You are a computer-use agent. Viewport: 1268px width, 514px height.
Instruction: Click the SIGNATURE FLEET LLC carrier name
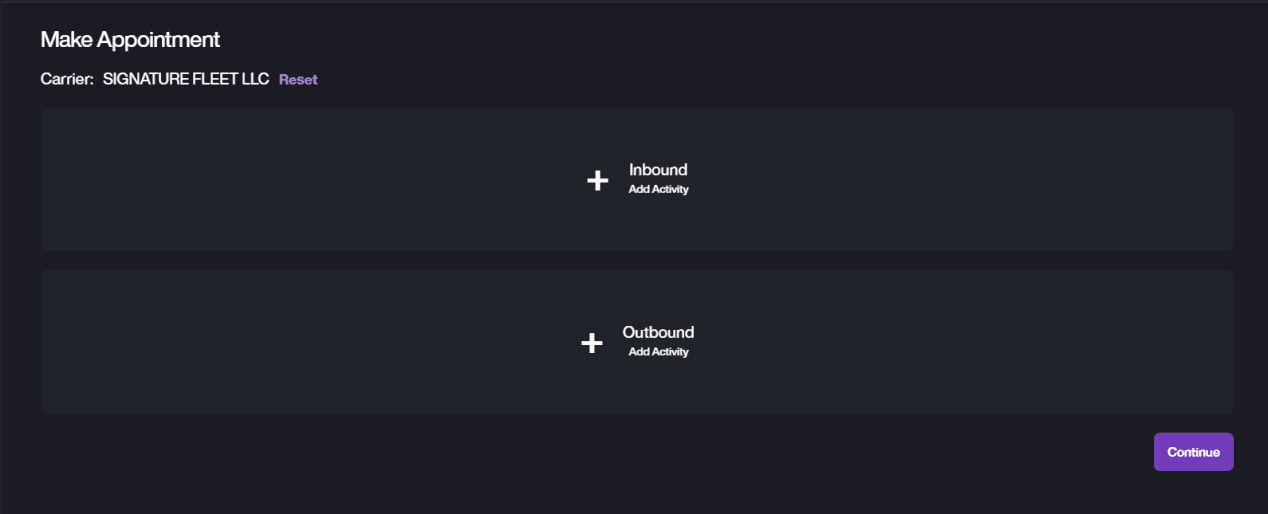click(186, 79)
